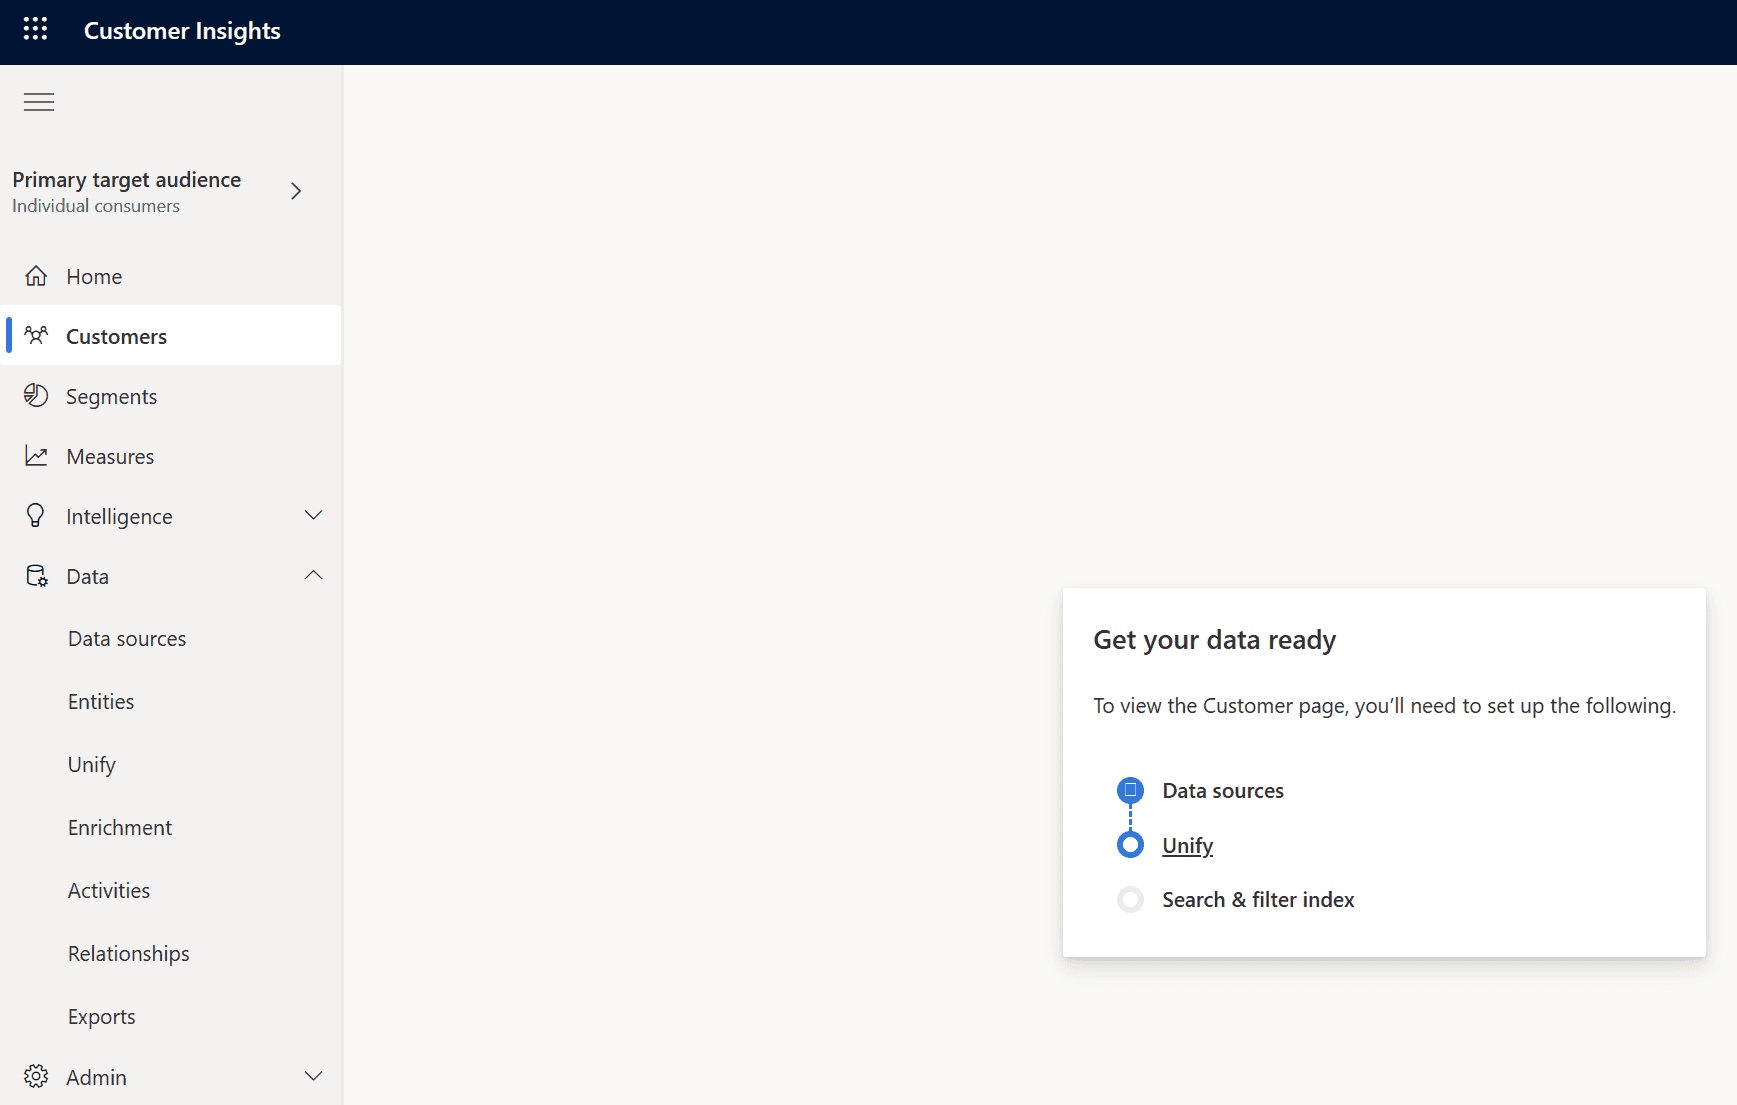The image size is (1737, 1105).
Task: Click the Admin gear icon
Action: point(36,1076)
